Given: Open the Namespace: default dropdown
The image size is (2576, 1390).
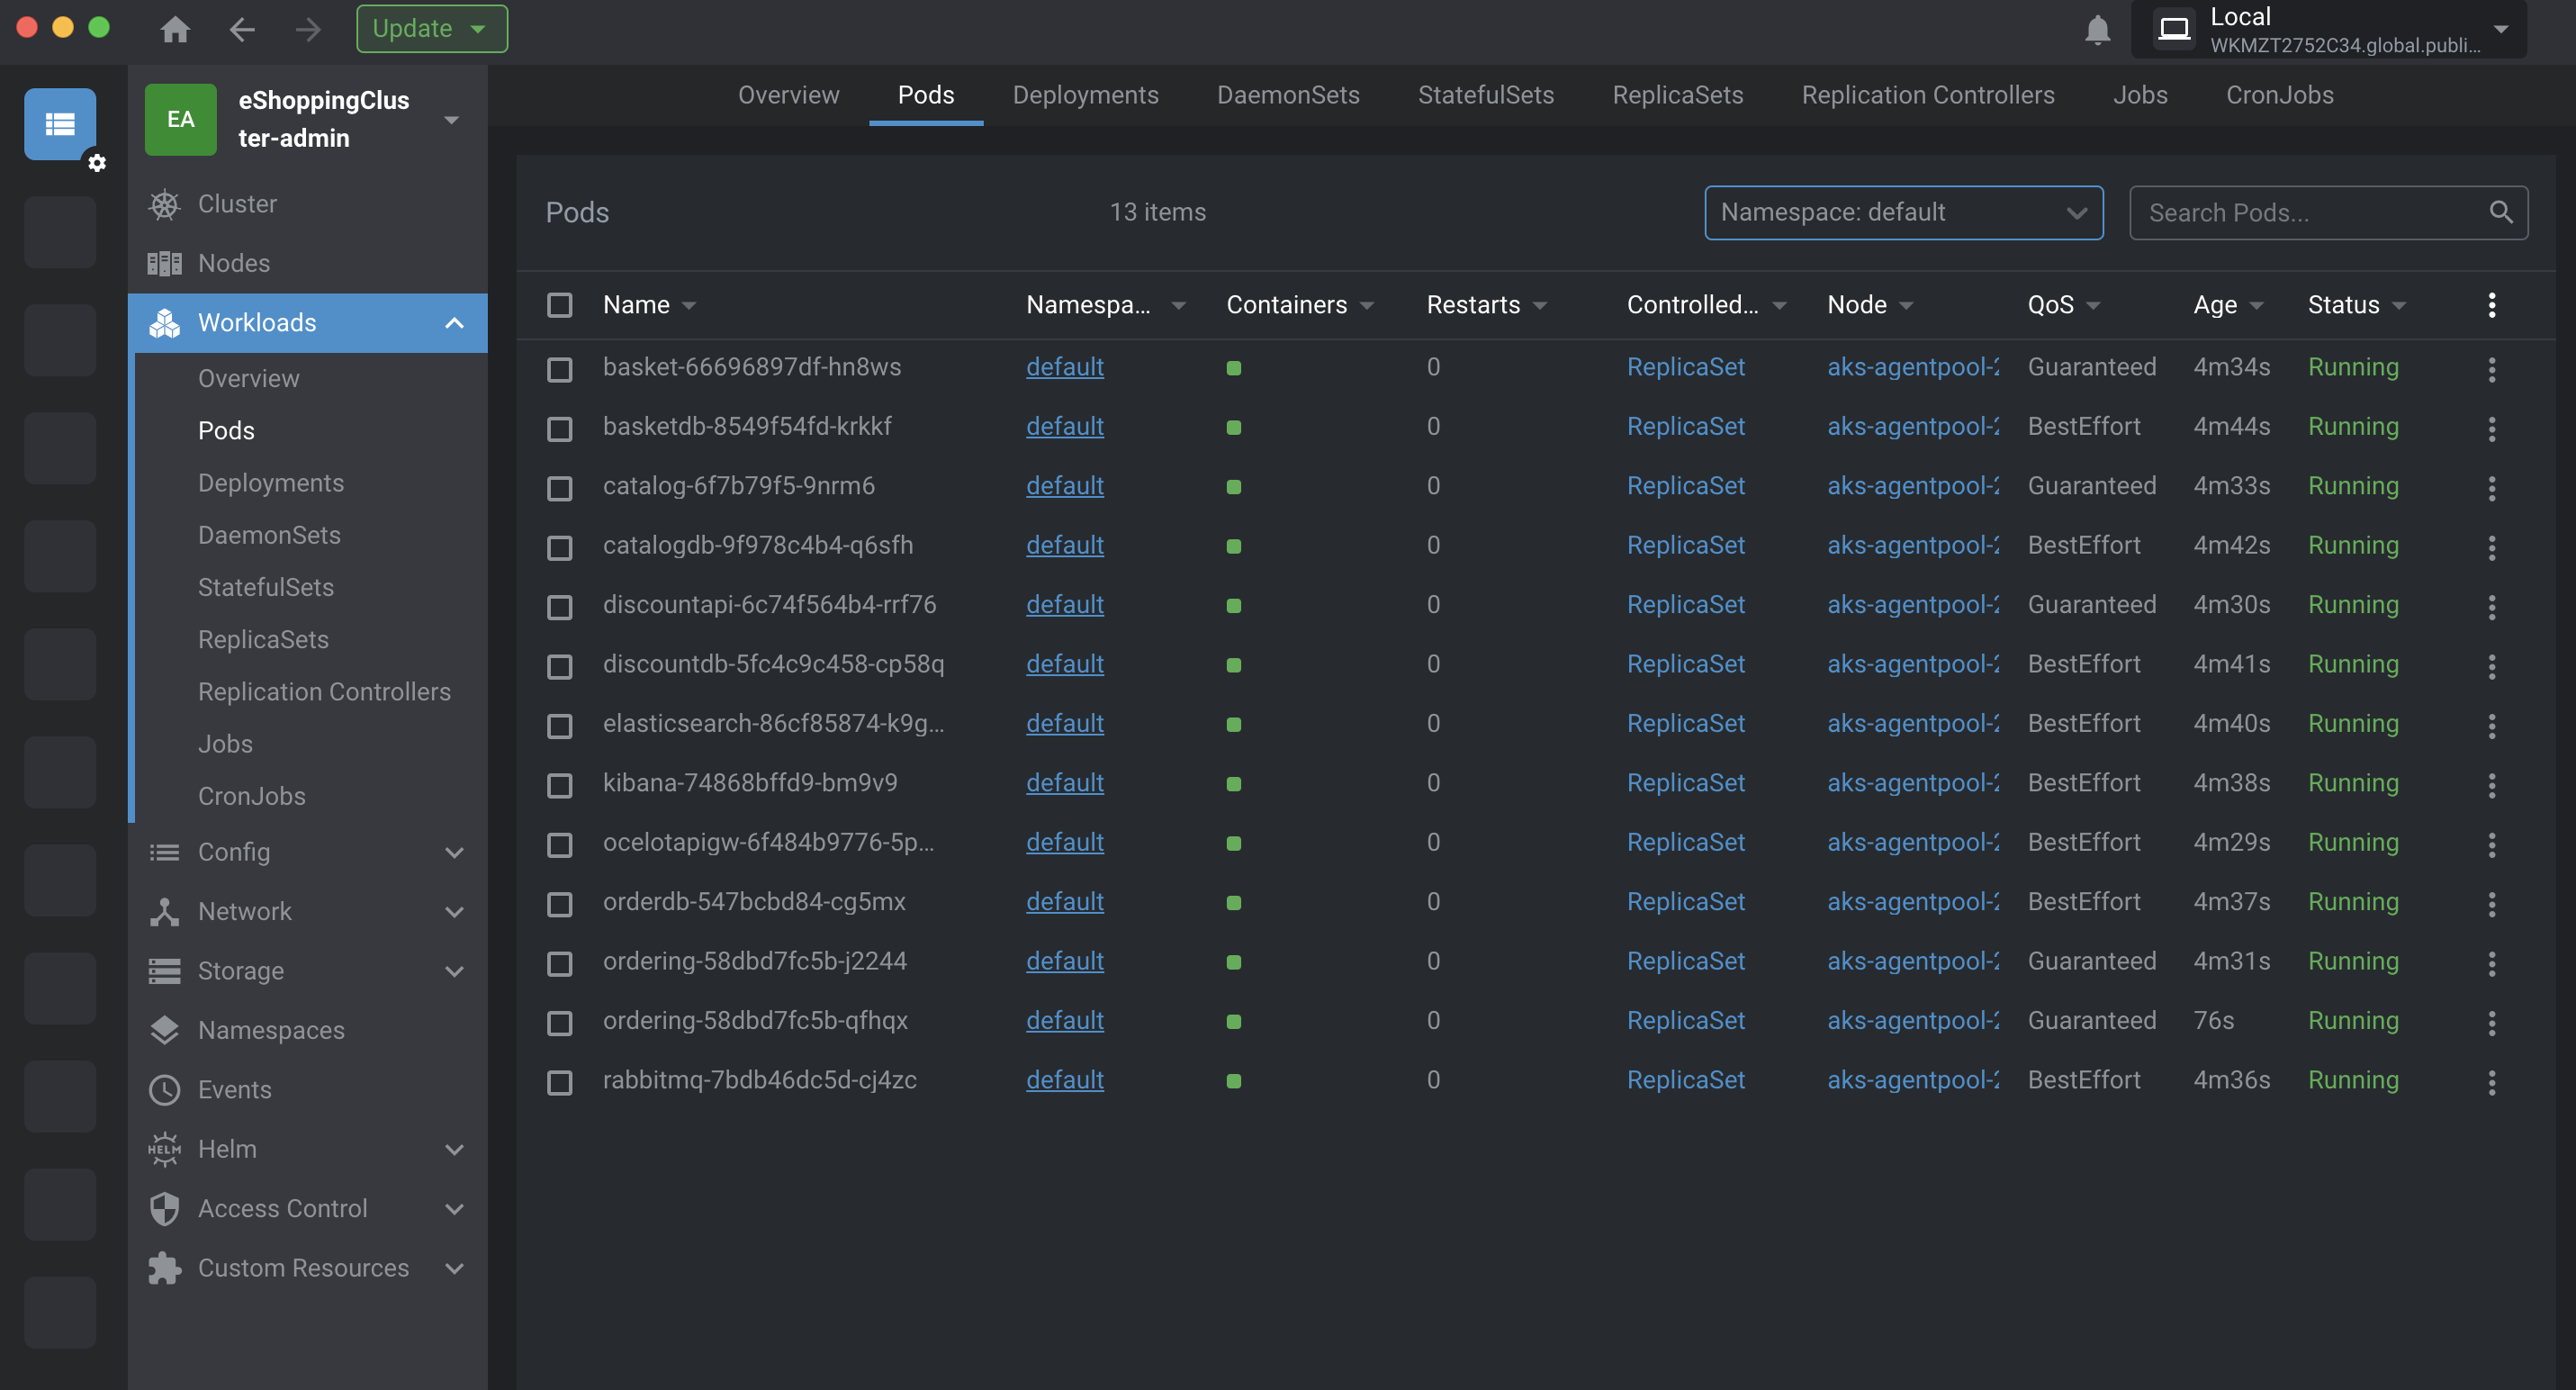Looking at the screenshot, I should pyautogui.click(x=1903, y=212).
